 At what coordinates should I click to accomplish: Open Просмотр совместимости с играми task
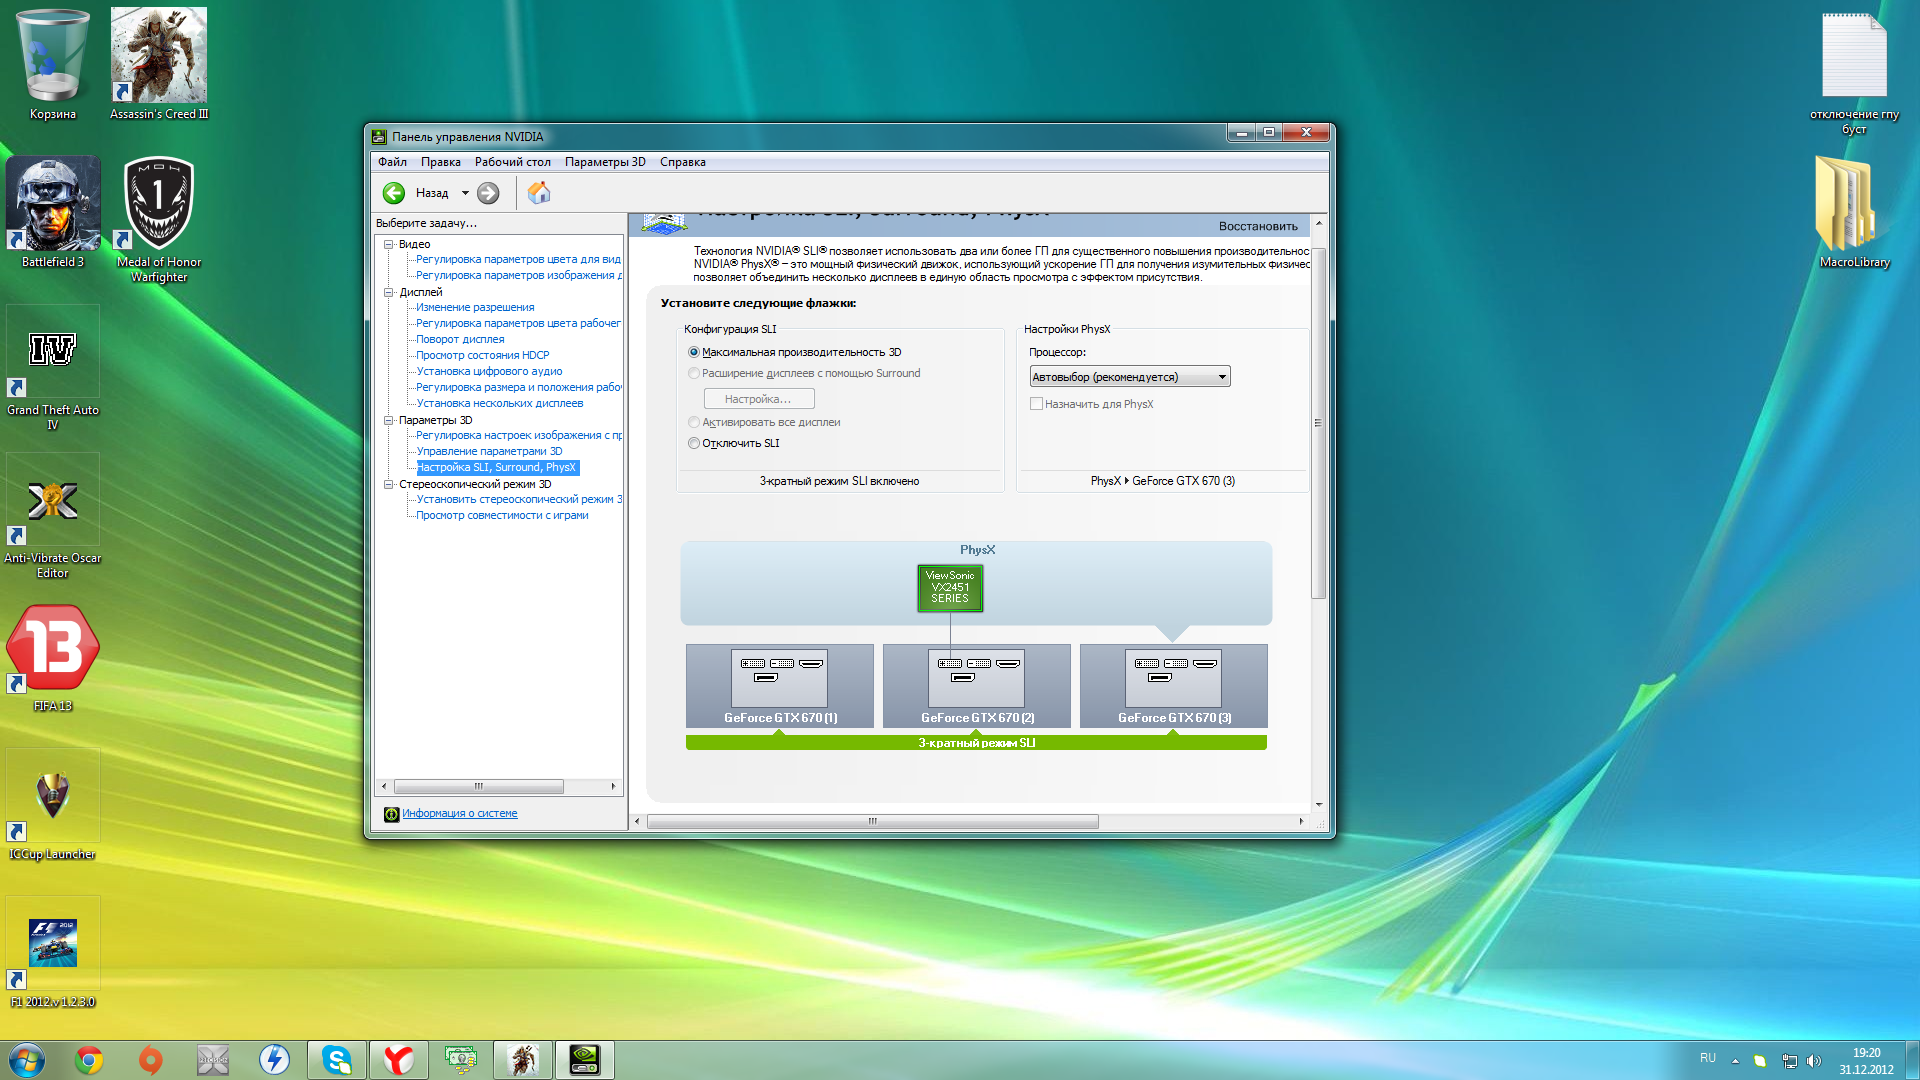point(502,515)
